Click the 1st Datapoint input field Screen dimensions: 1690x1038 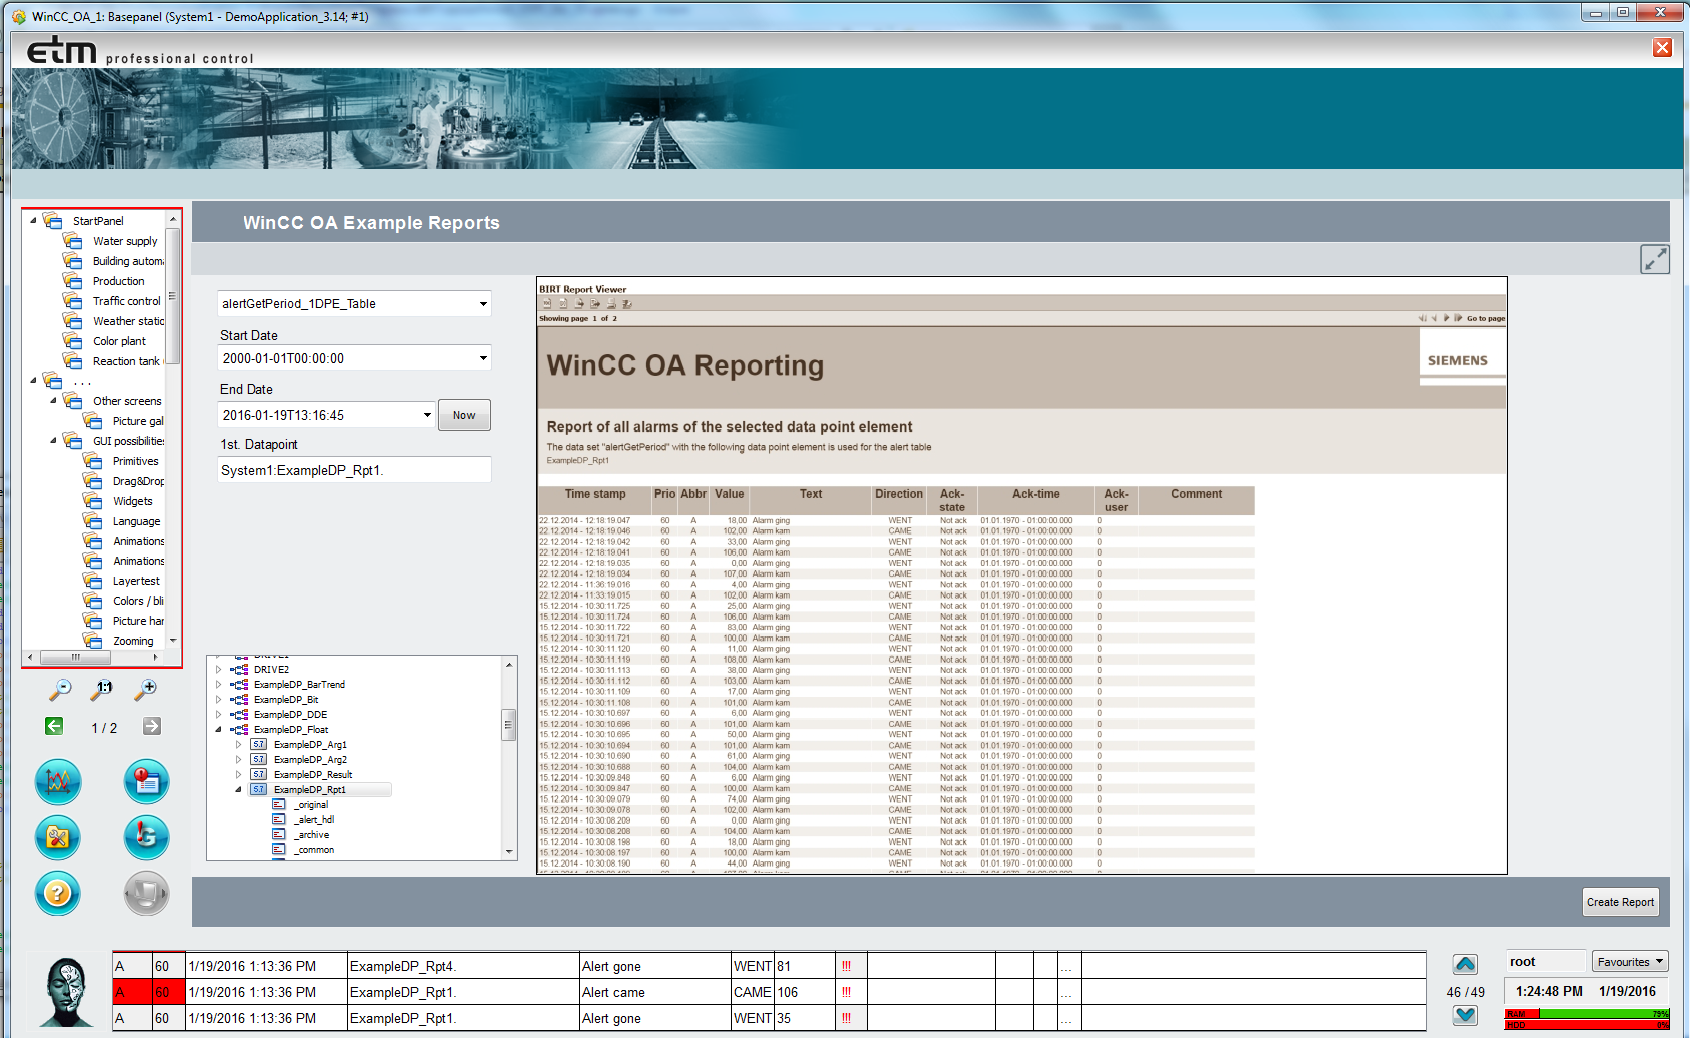coord(354,470)
